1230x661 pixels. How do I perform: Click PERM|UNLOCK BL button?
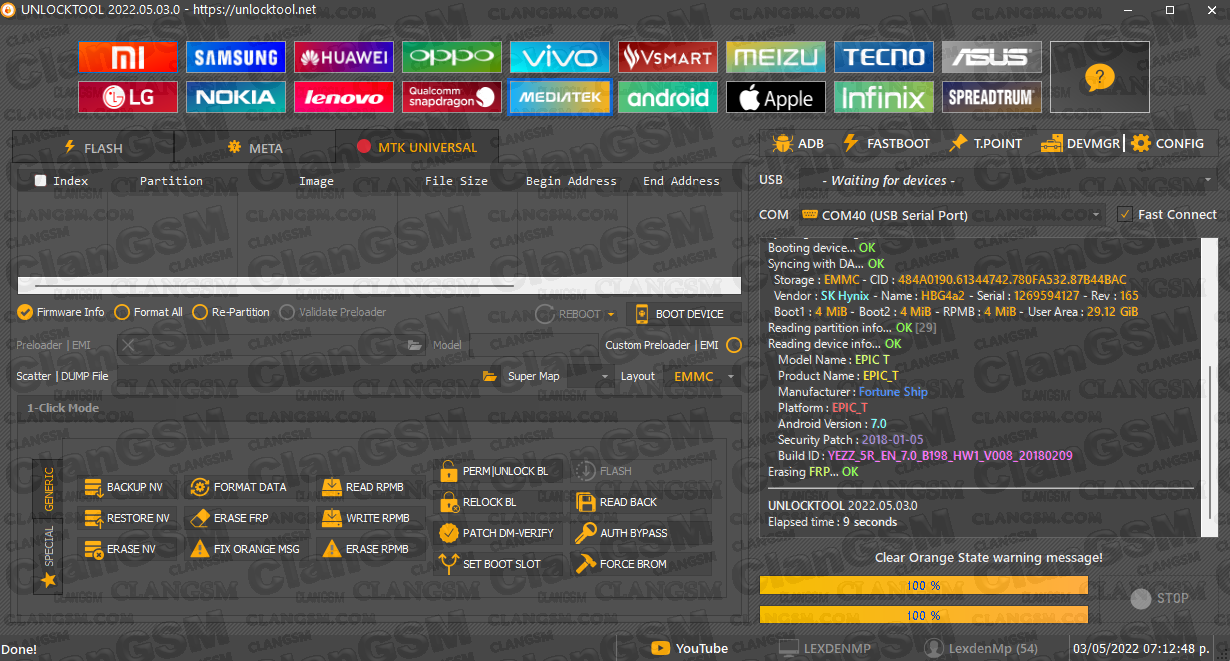coord(497,471)
